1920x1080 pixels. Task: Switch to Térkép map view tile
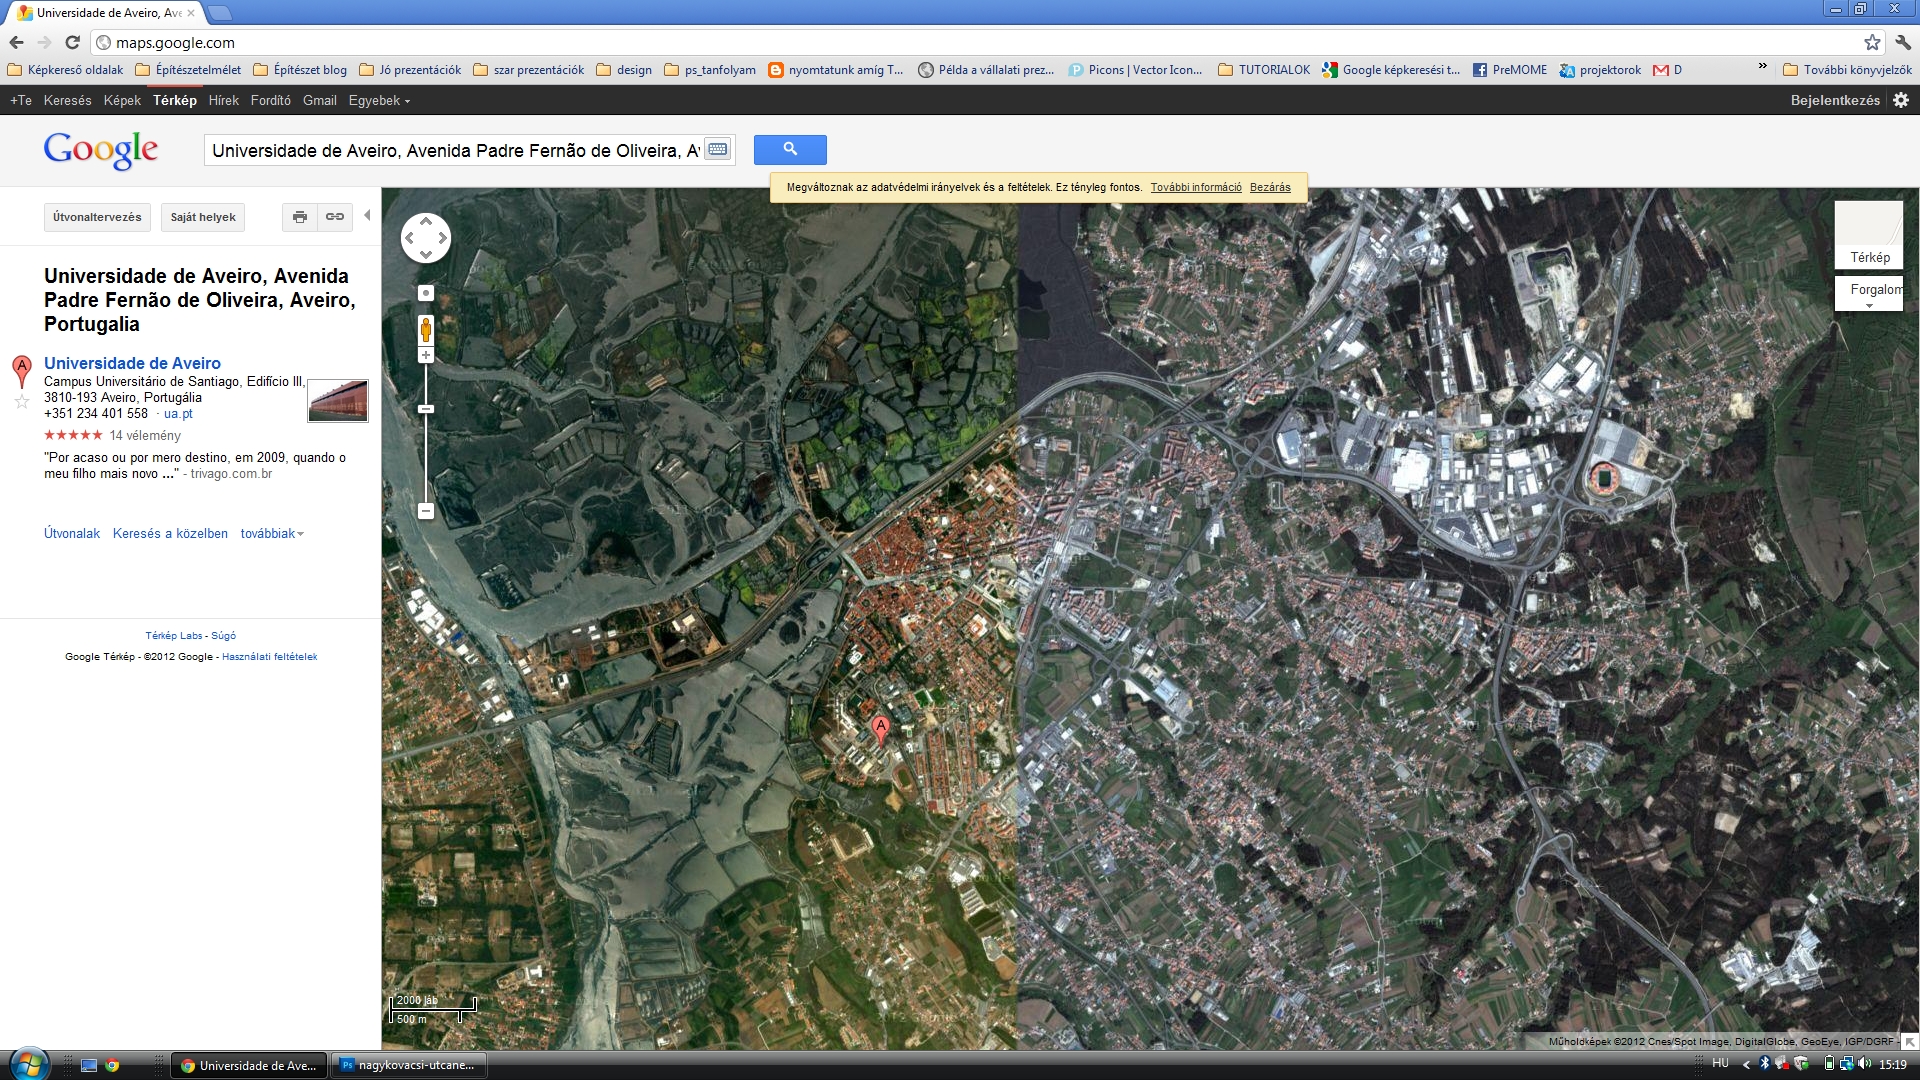pos(1869,235)
